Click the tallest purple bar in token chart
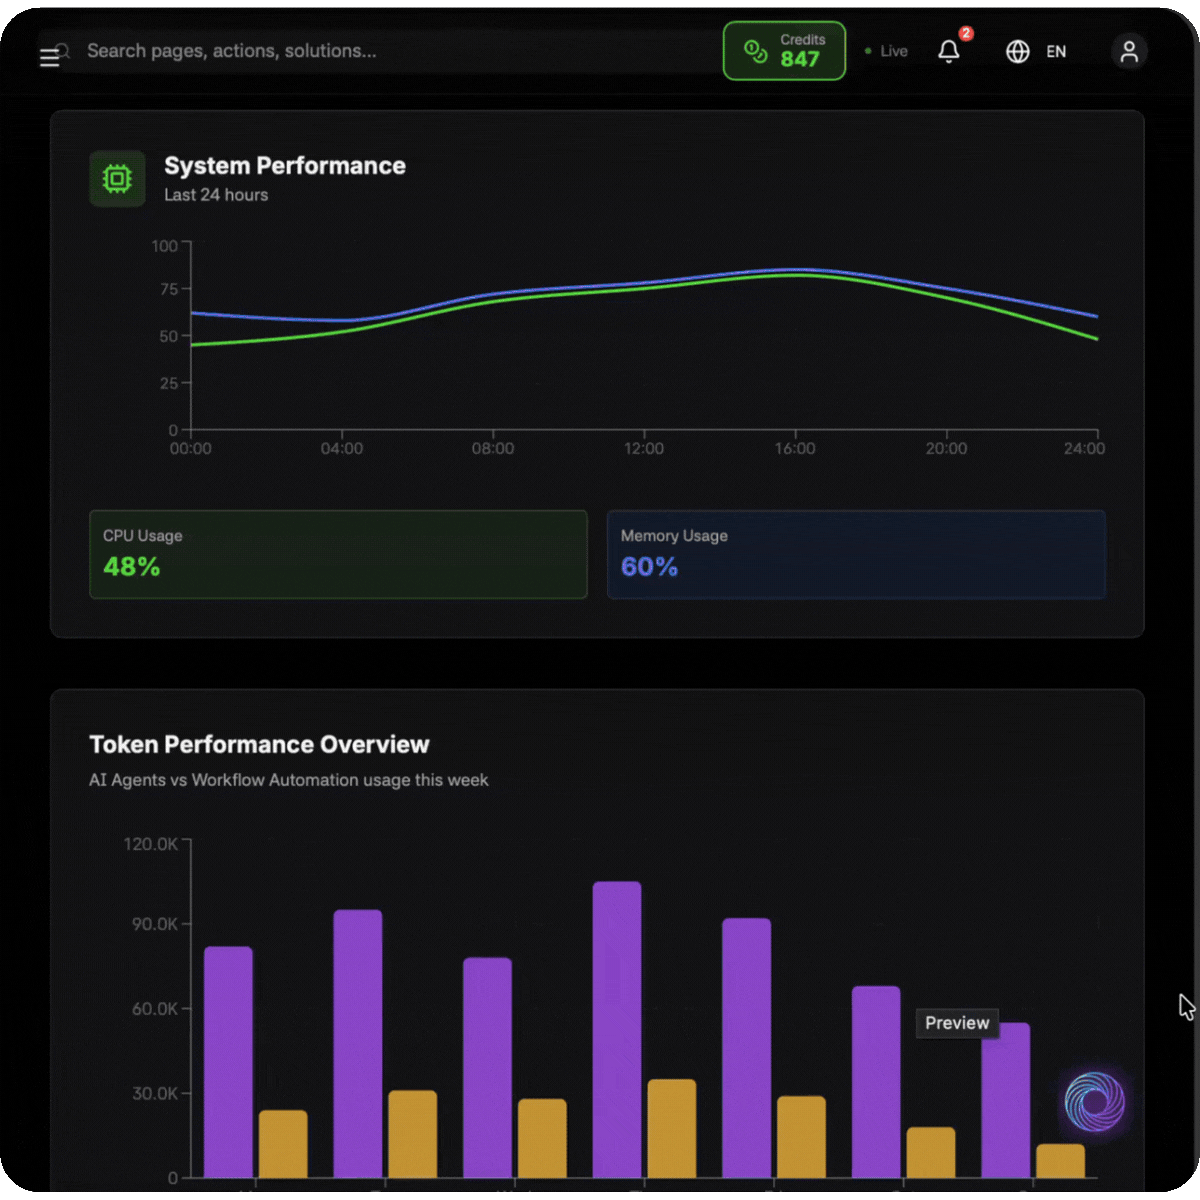Screen dimensions: 1200x1200 [617, 1028]
